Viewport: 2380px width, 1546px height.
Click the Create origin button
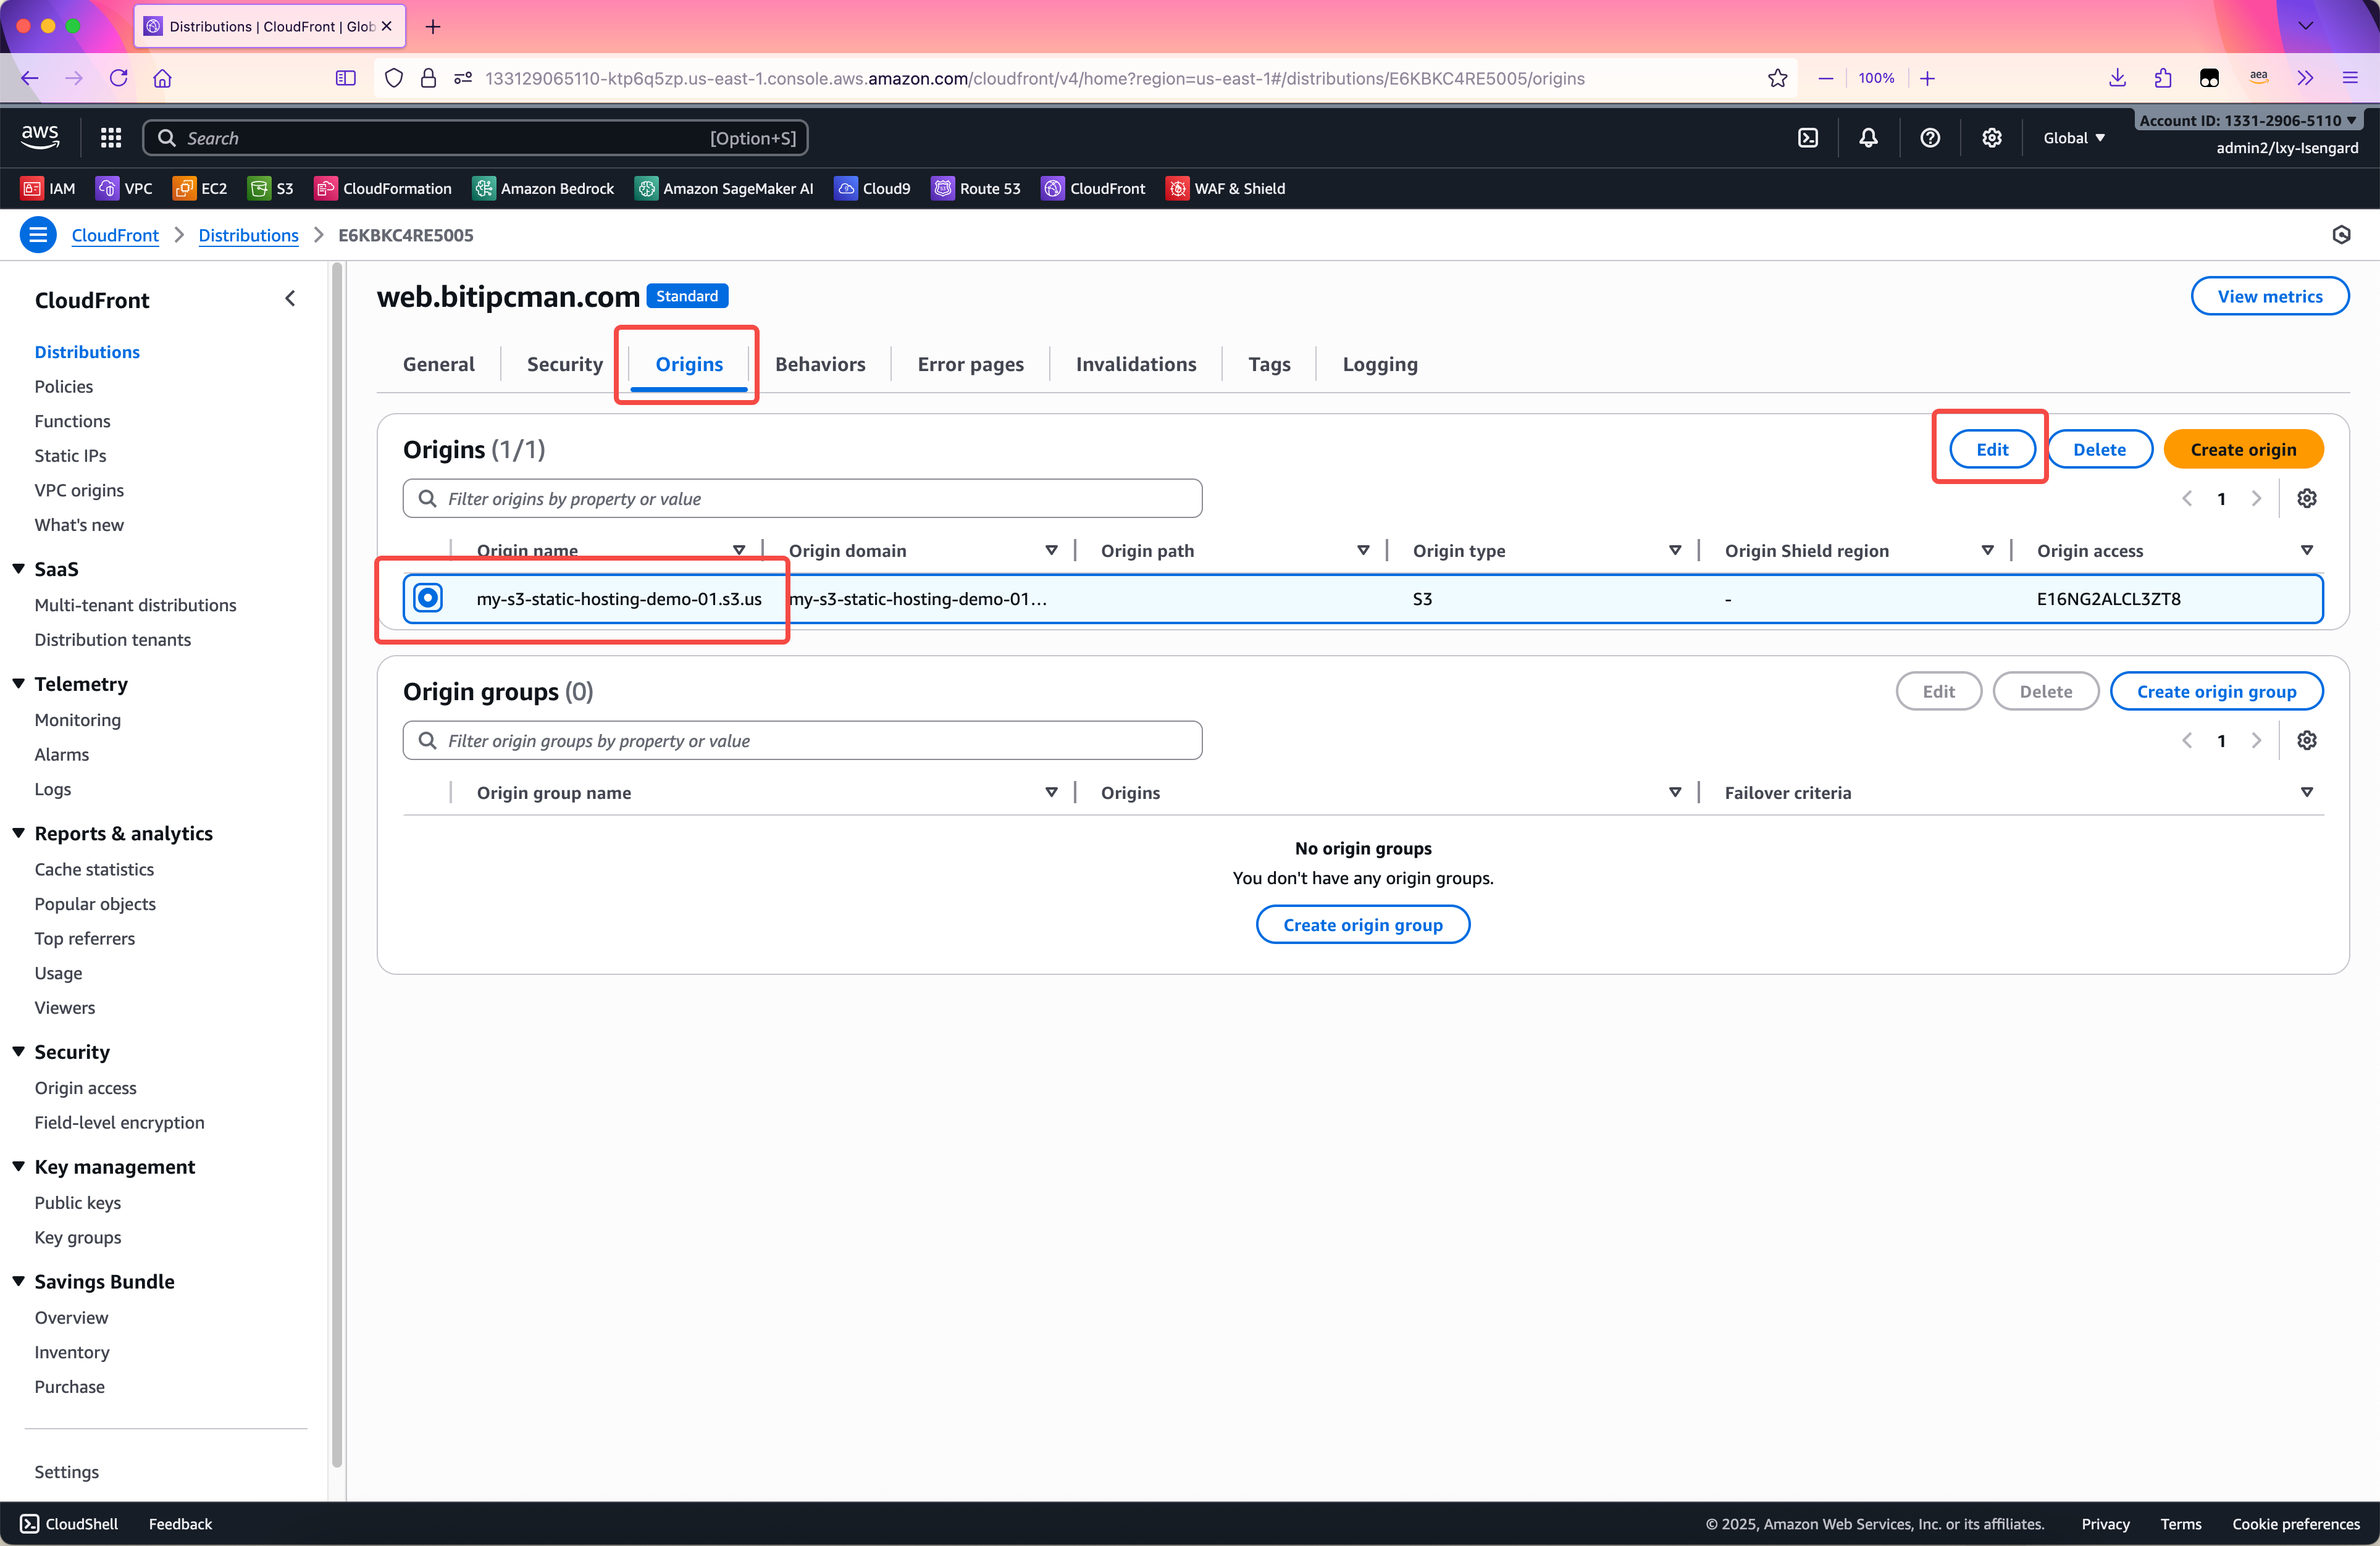(2243, 449)
